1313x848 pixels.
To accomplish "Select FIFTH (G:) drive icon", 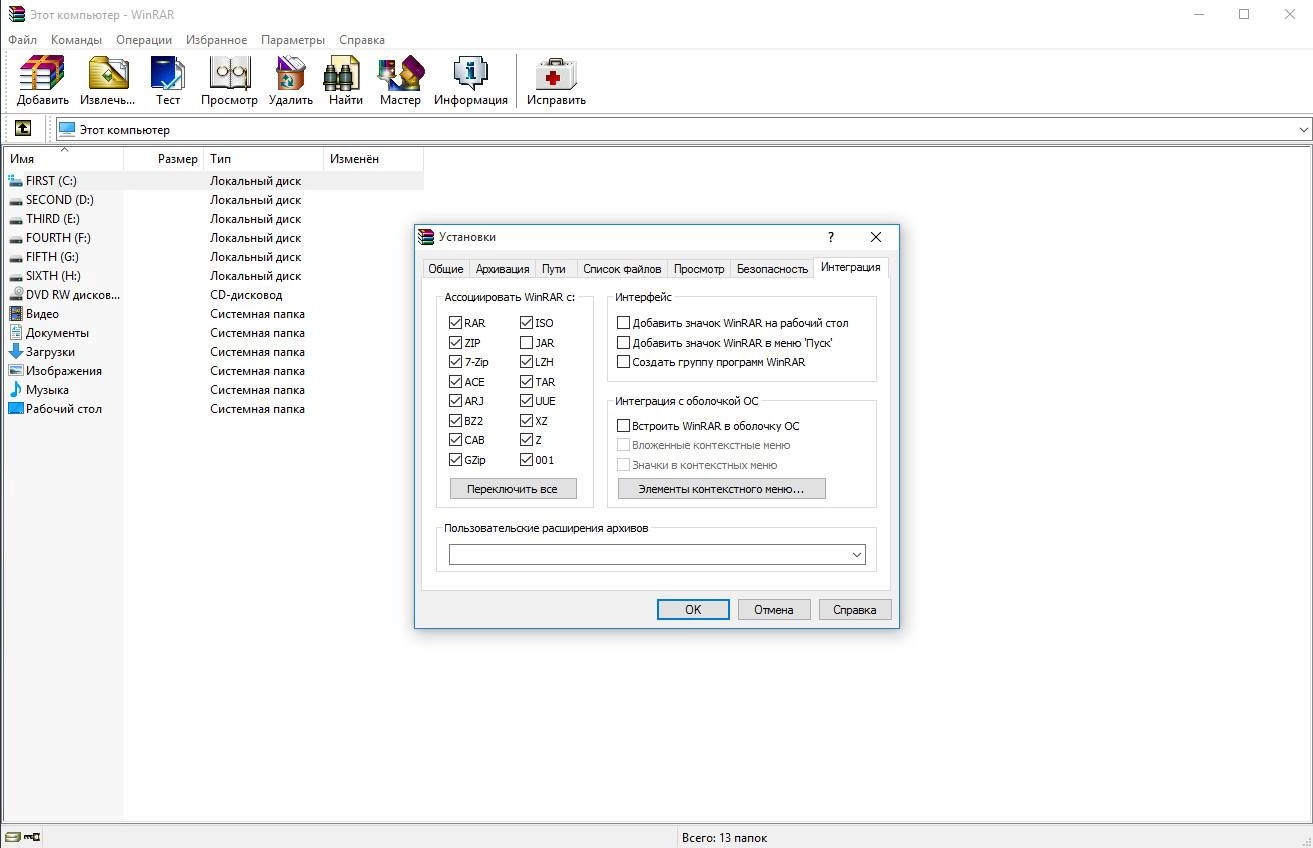I will [15, 257].
